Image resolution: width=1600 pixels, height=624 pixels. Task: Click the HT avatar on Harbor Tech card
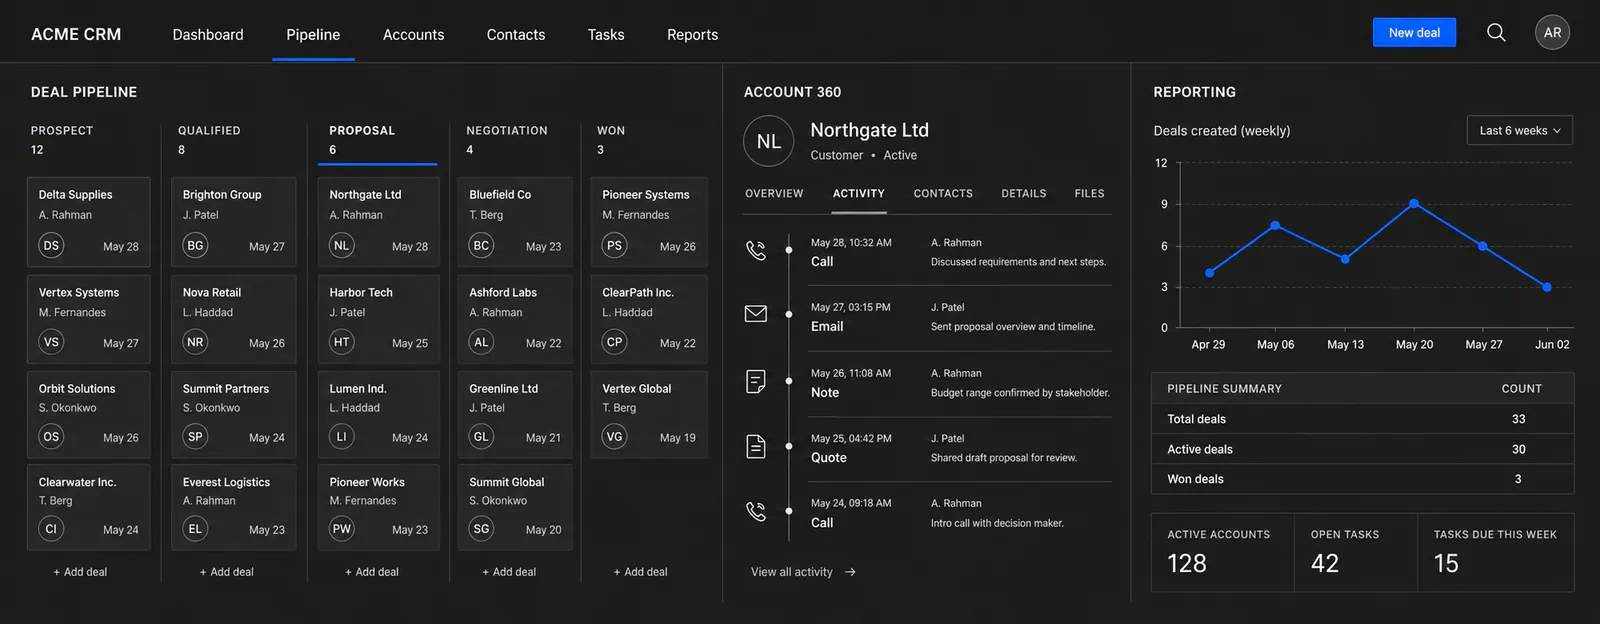coord(342,342)
